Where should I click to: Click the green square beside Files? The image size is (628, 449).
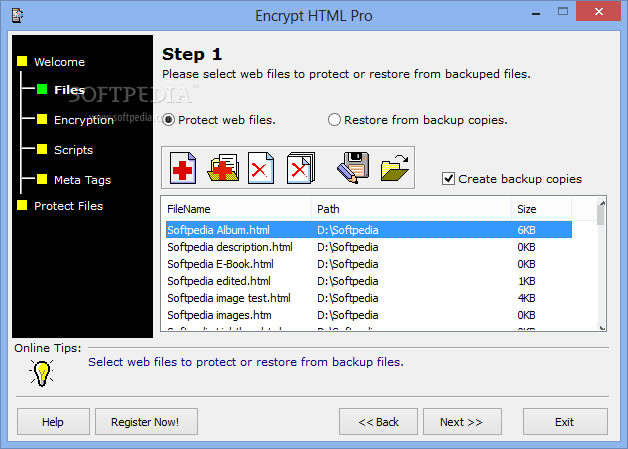click(x=42, y=89)
